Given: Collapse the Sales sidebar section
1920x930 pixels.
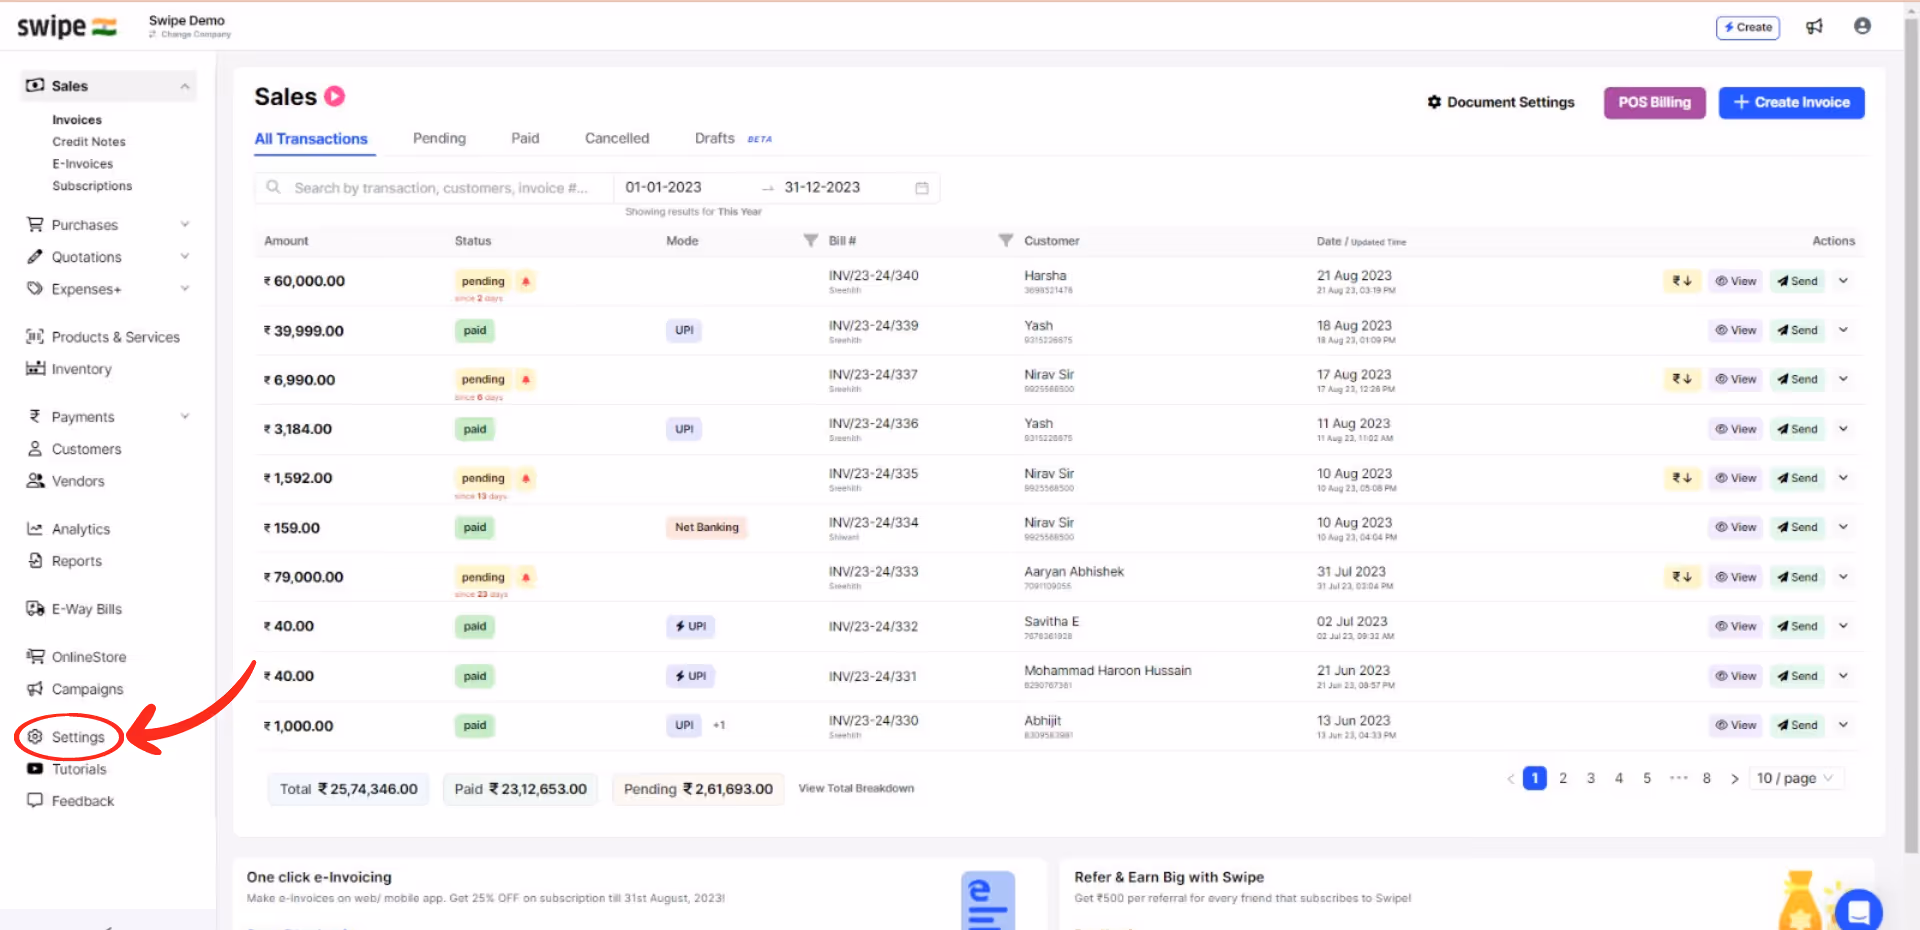Looking at the screenshot, I should [x=185, y=86].
